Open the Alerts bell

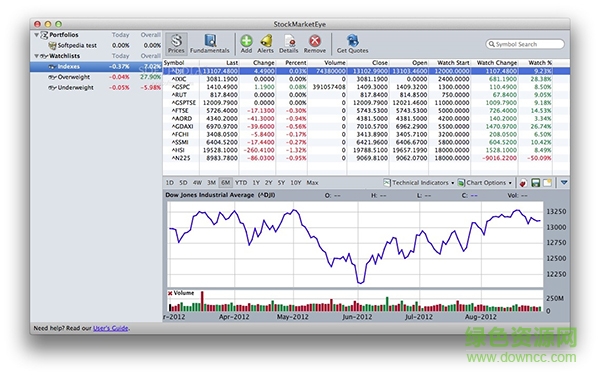(x=266, y=44)
